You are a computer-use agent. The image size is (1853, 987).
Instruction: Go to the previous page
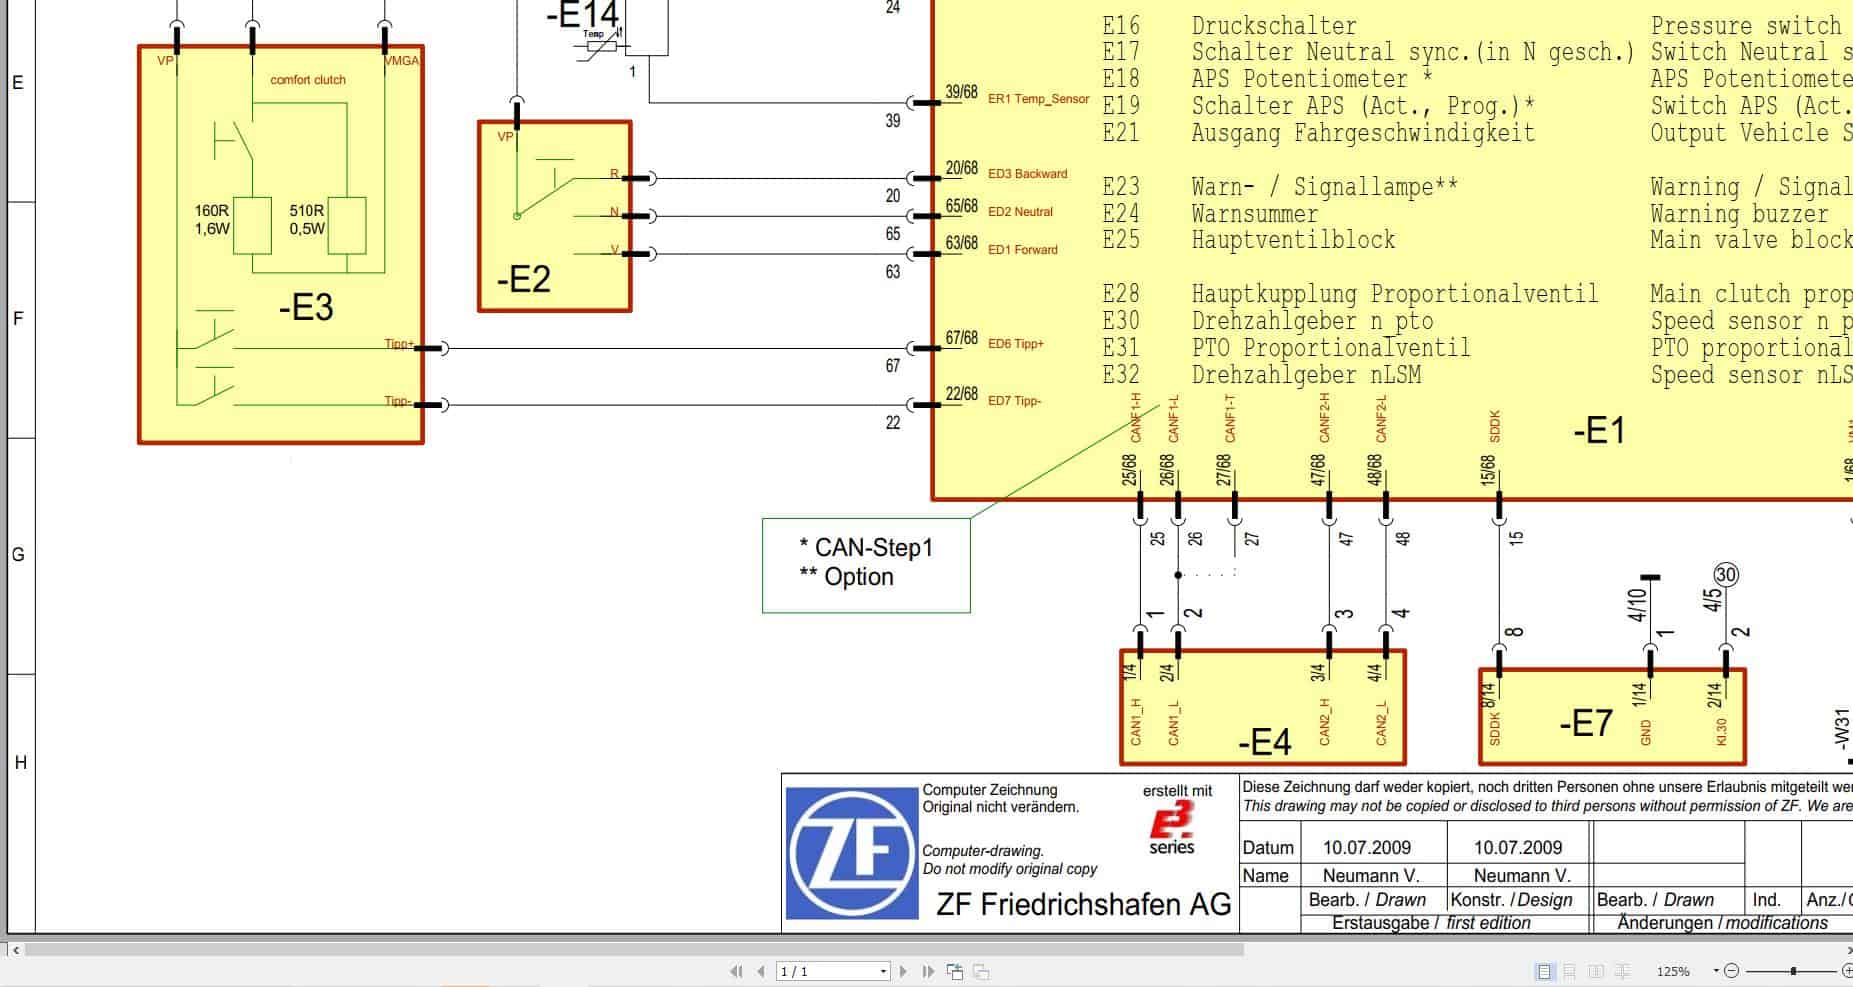[x=760, y=970]
